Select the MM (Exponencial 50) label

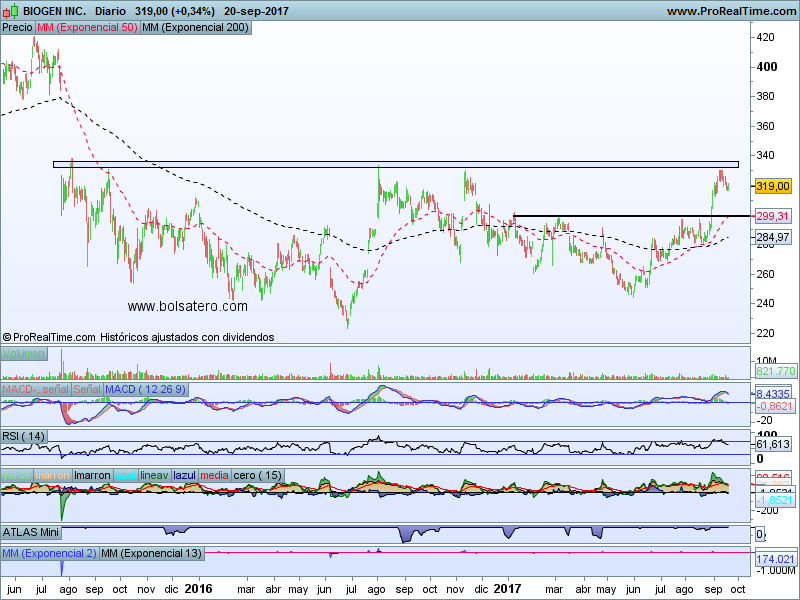point(87,28)
